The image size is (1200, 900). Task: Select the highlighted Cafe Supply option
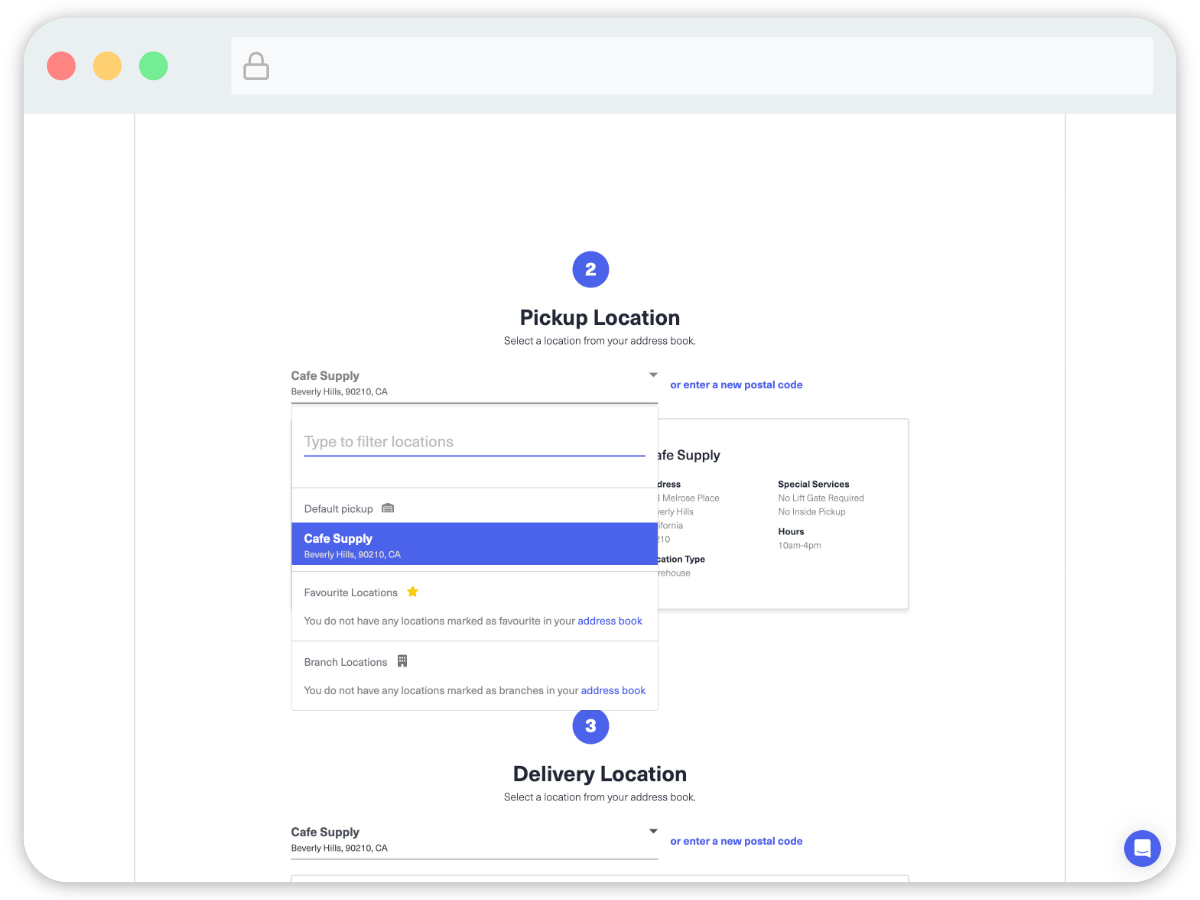pyautogui.click(x=474, y=545)
